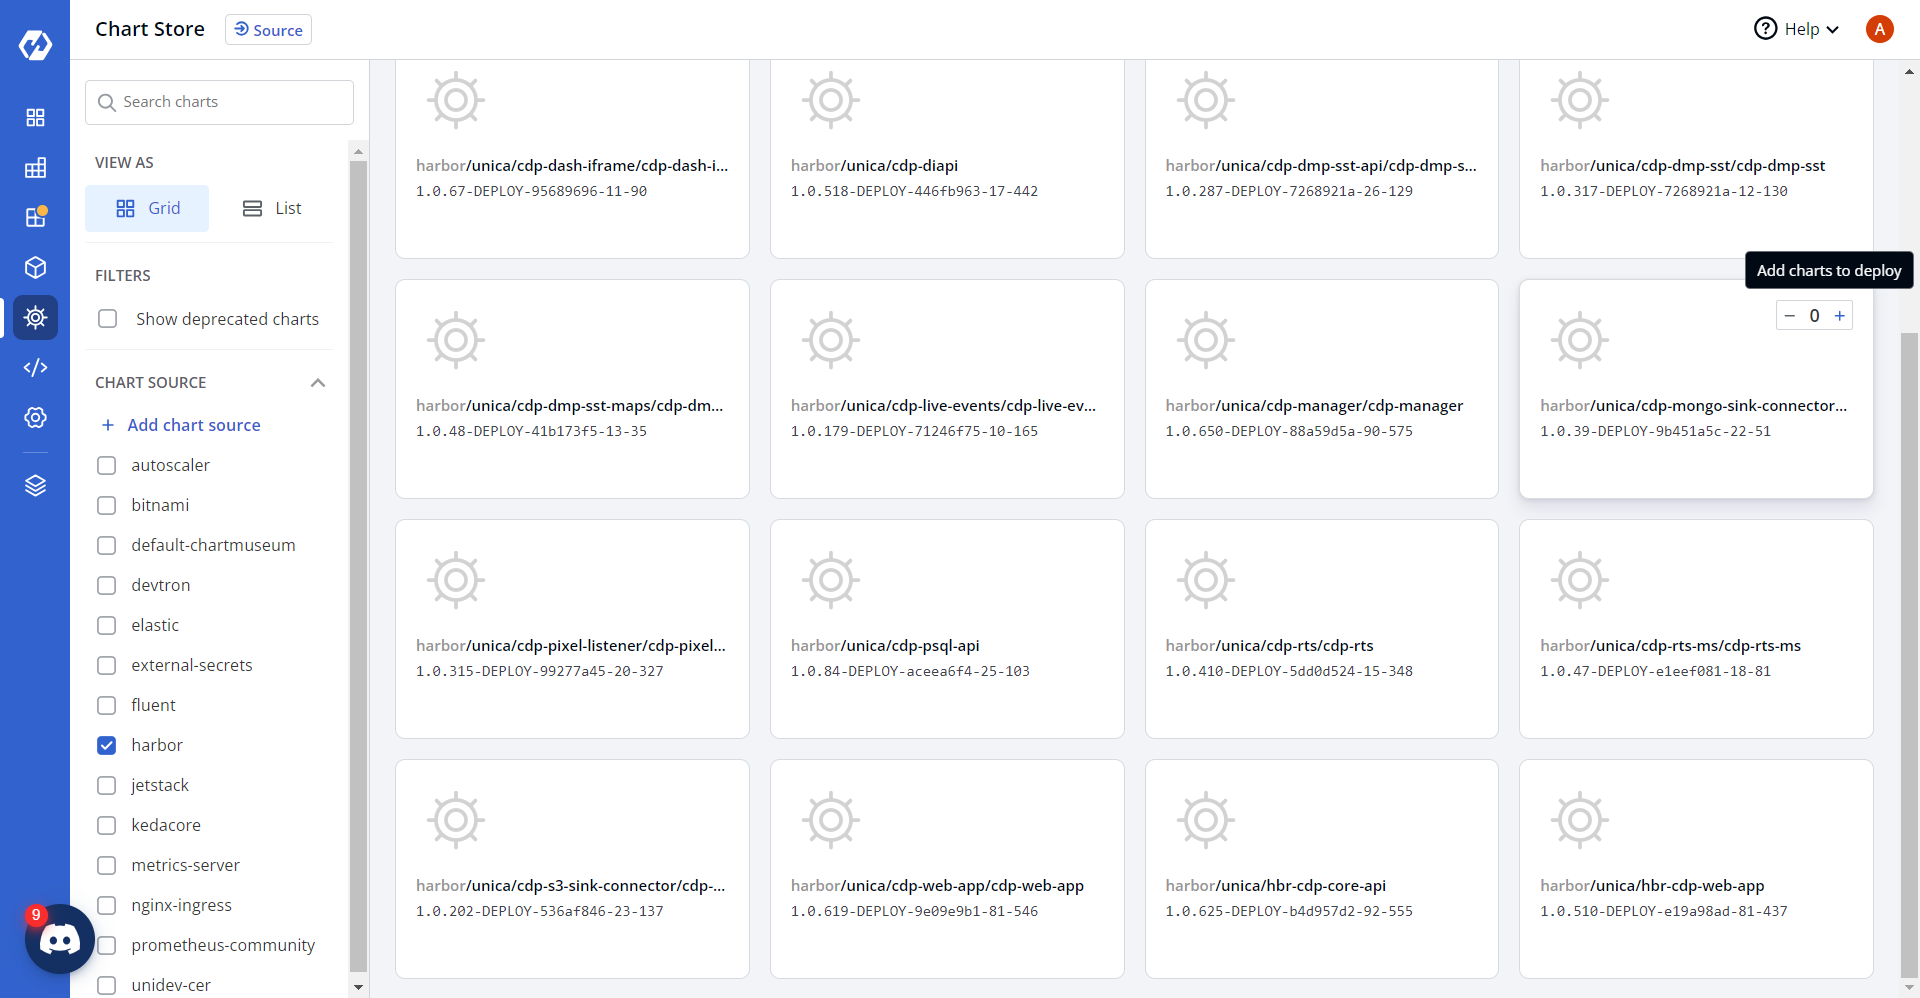Check the nginx-ingress source

click(x=107, y=905)
